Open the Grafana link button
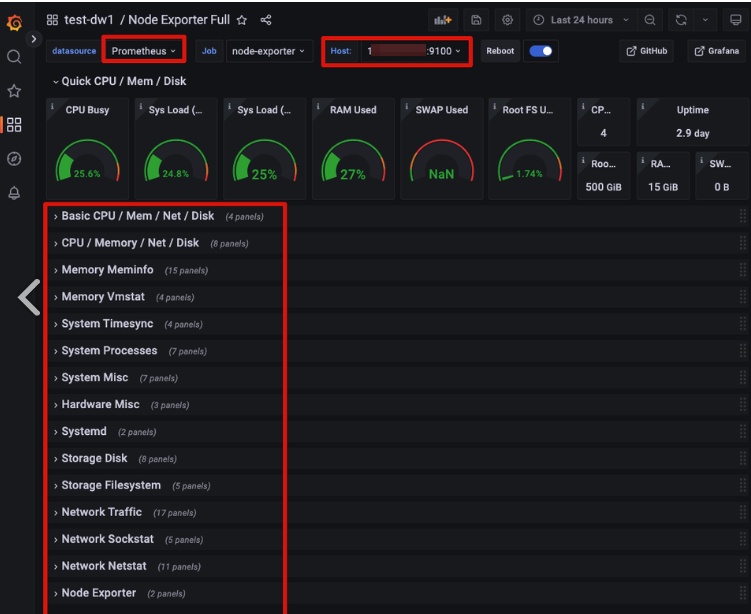Screen dimensions: 751x614 click(x=717, y=51)
